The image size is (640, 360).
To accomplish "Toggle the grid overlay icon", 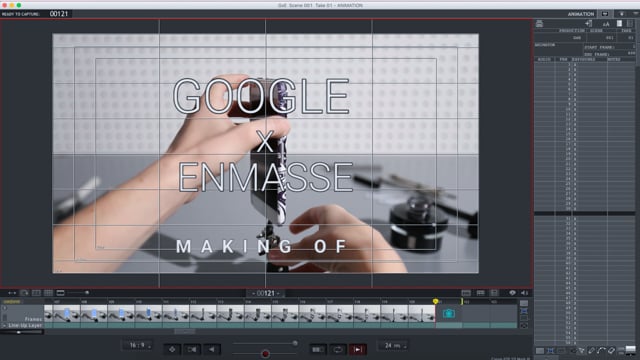I will pyautogui.click(x=48, y=293).
